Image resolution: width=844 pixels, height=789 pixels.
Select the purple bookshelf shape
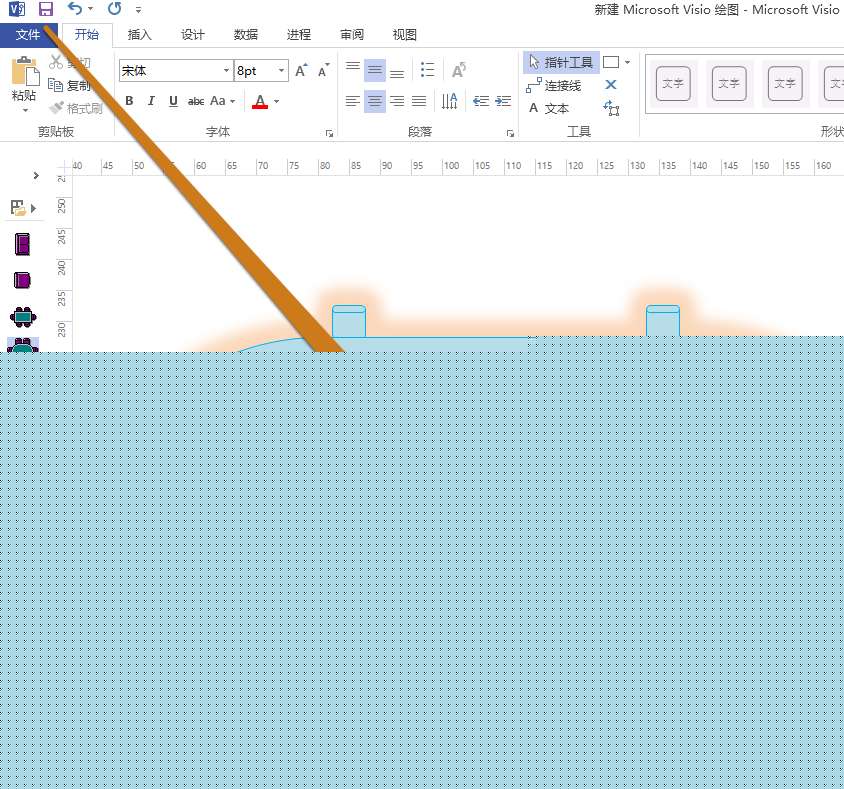[23, 244]
